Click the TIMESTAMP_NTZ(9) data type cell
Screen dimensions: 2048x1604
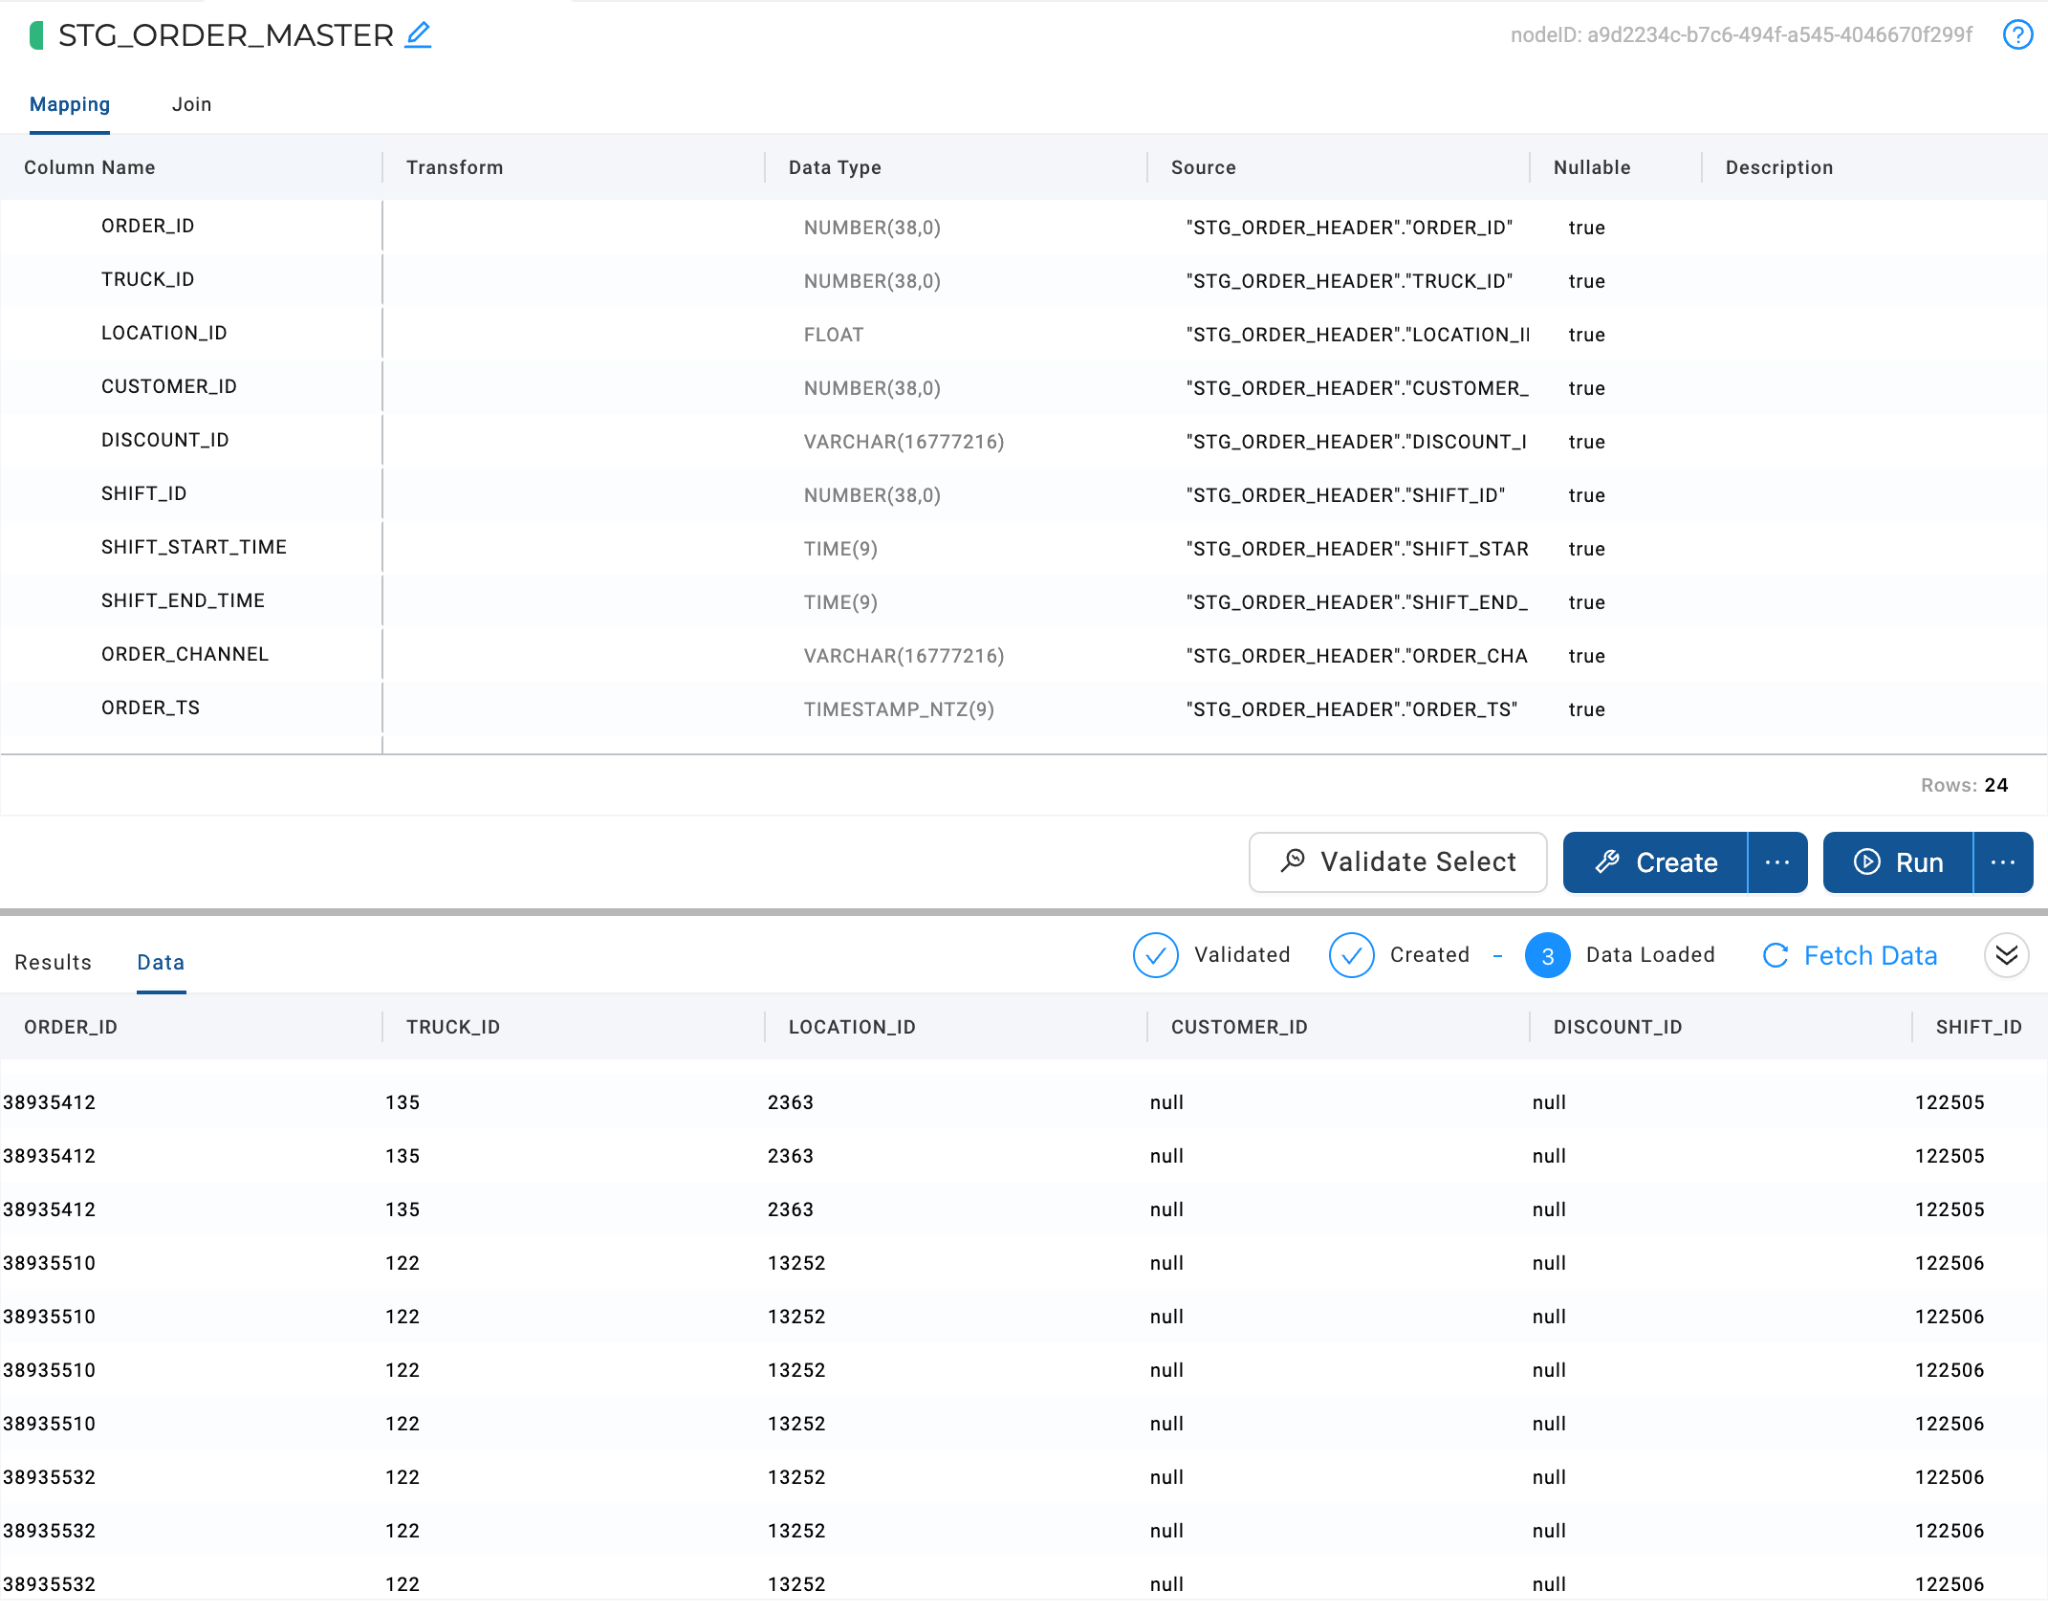coord(899,709)
